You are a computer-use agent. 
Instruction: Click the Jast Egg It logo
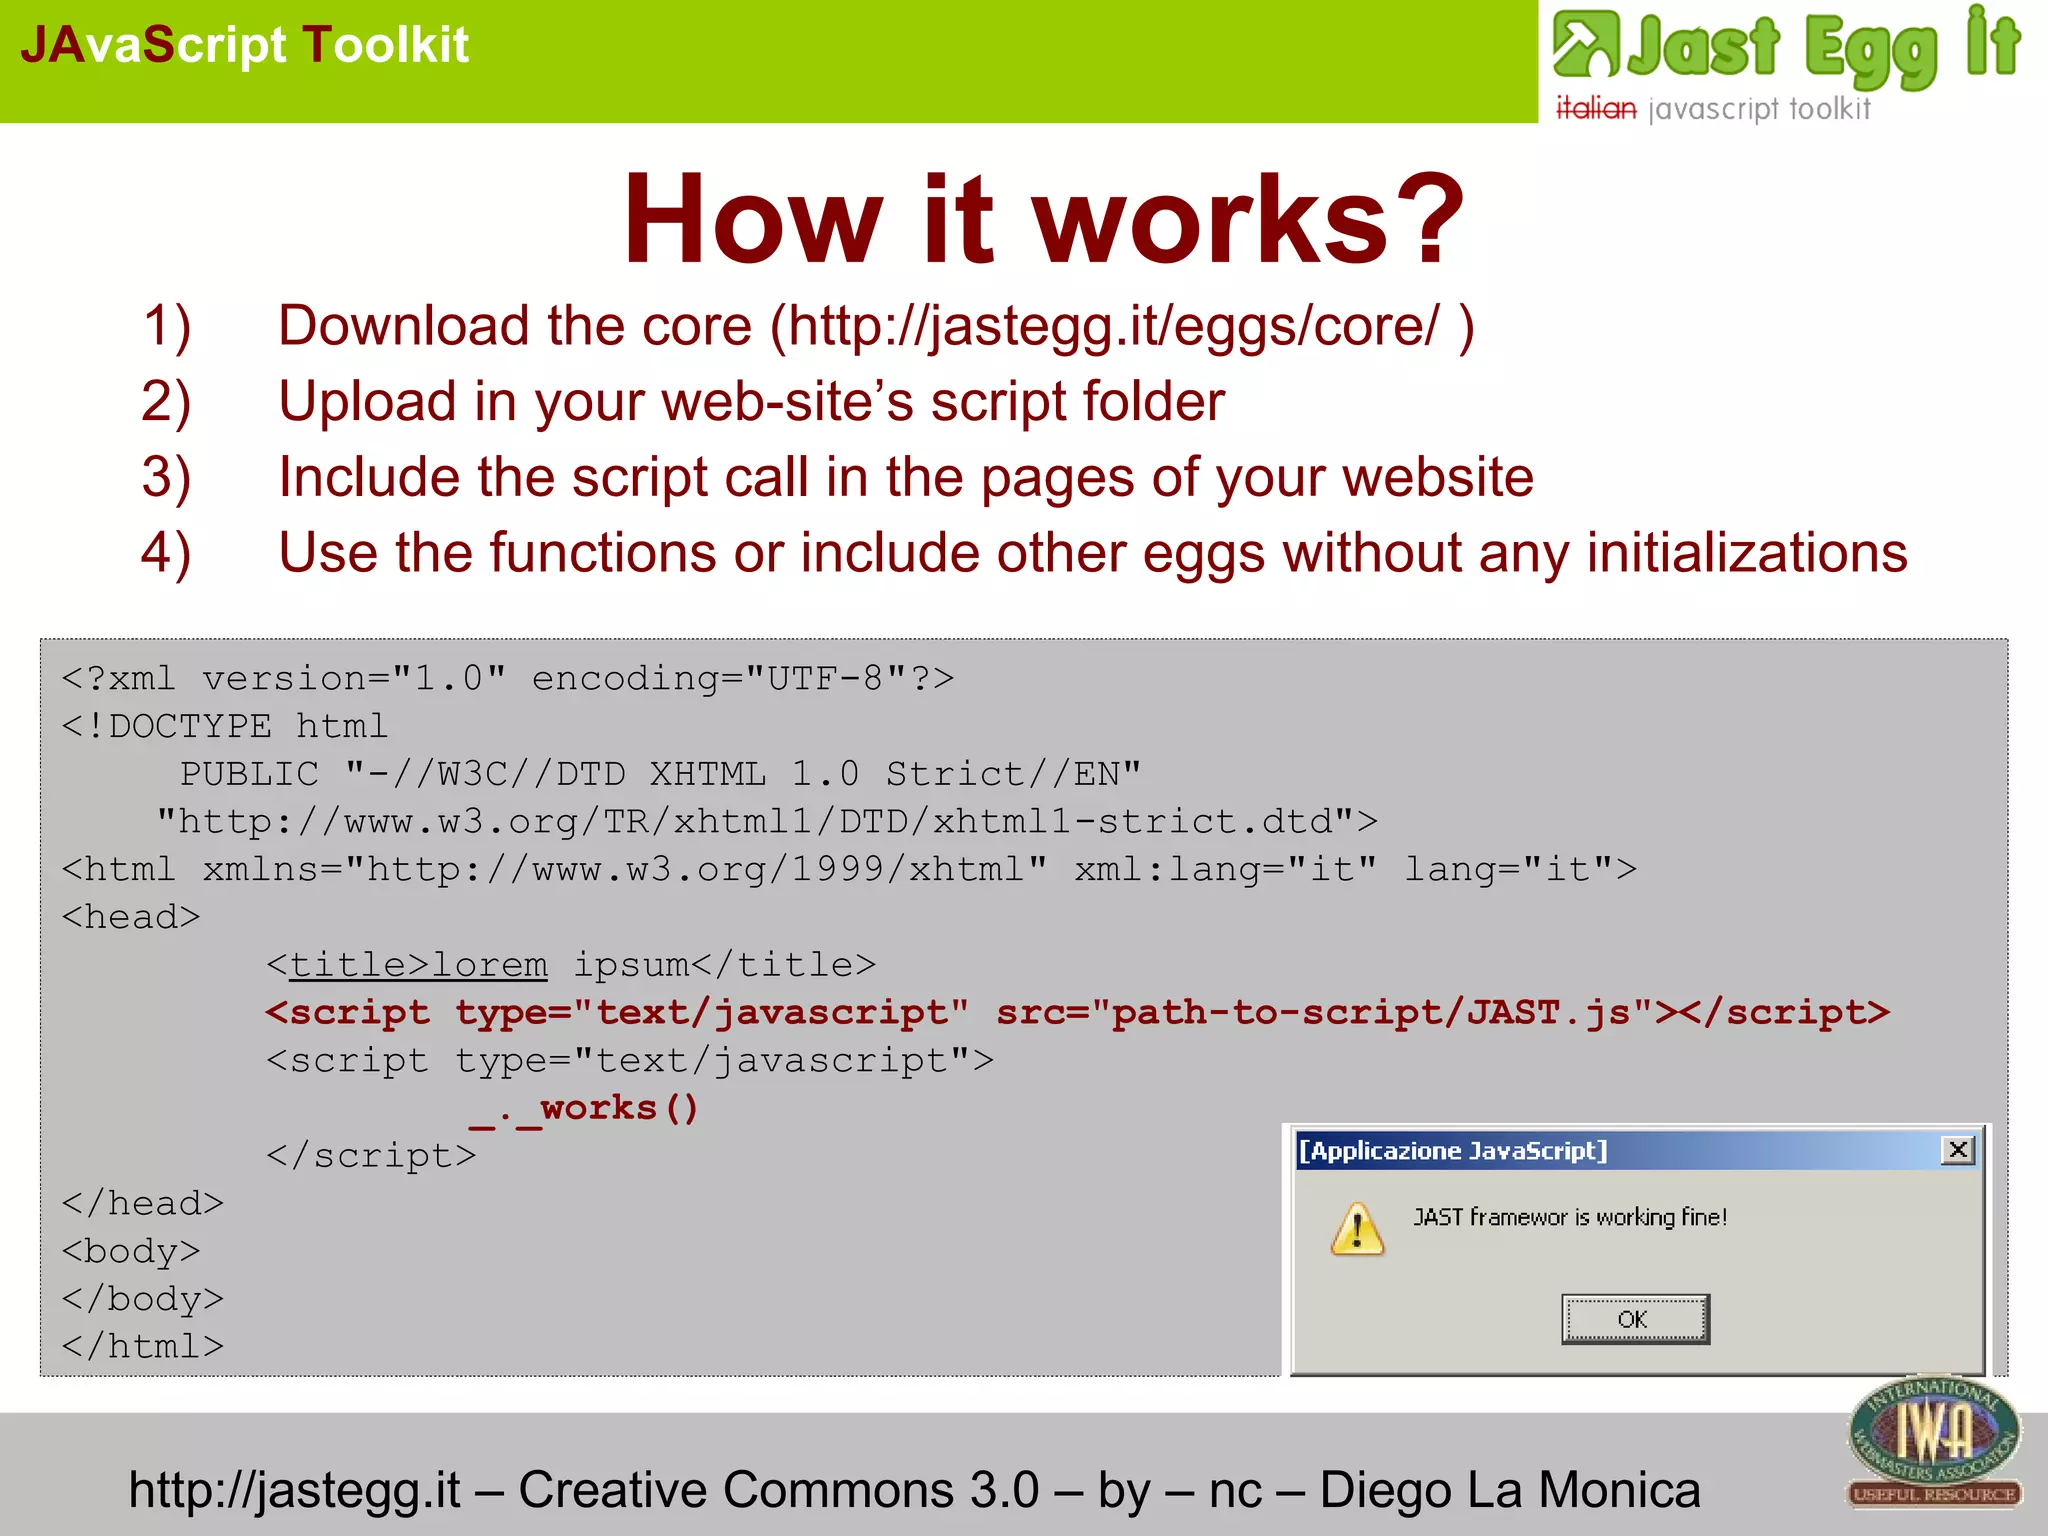coord(1787,47)
